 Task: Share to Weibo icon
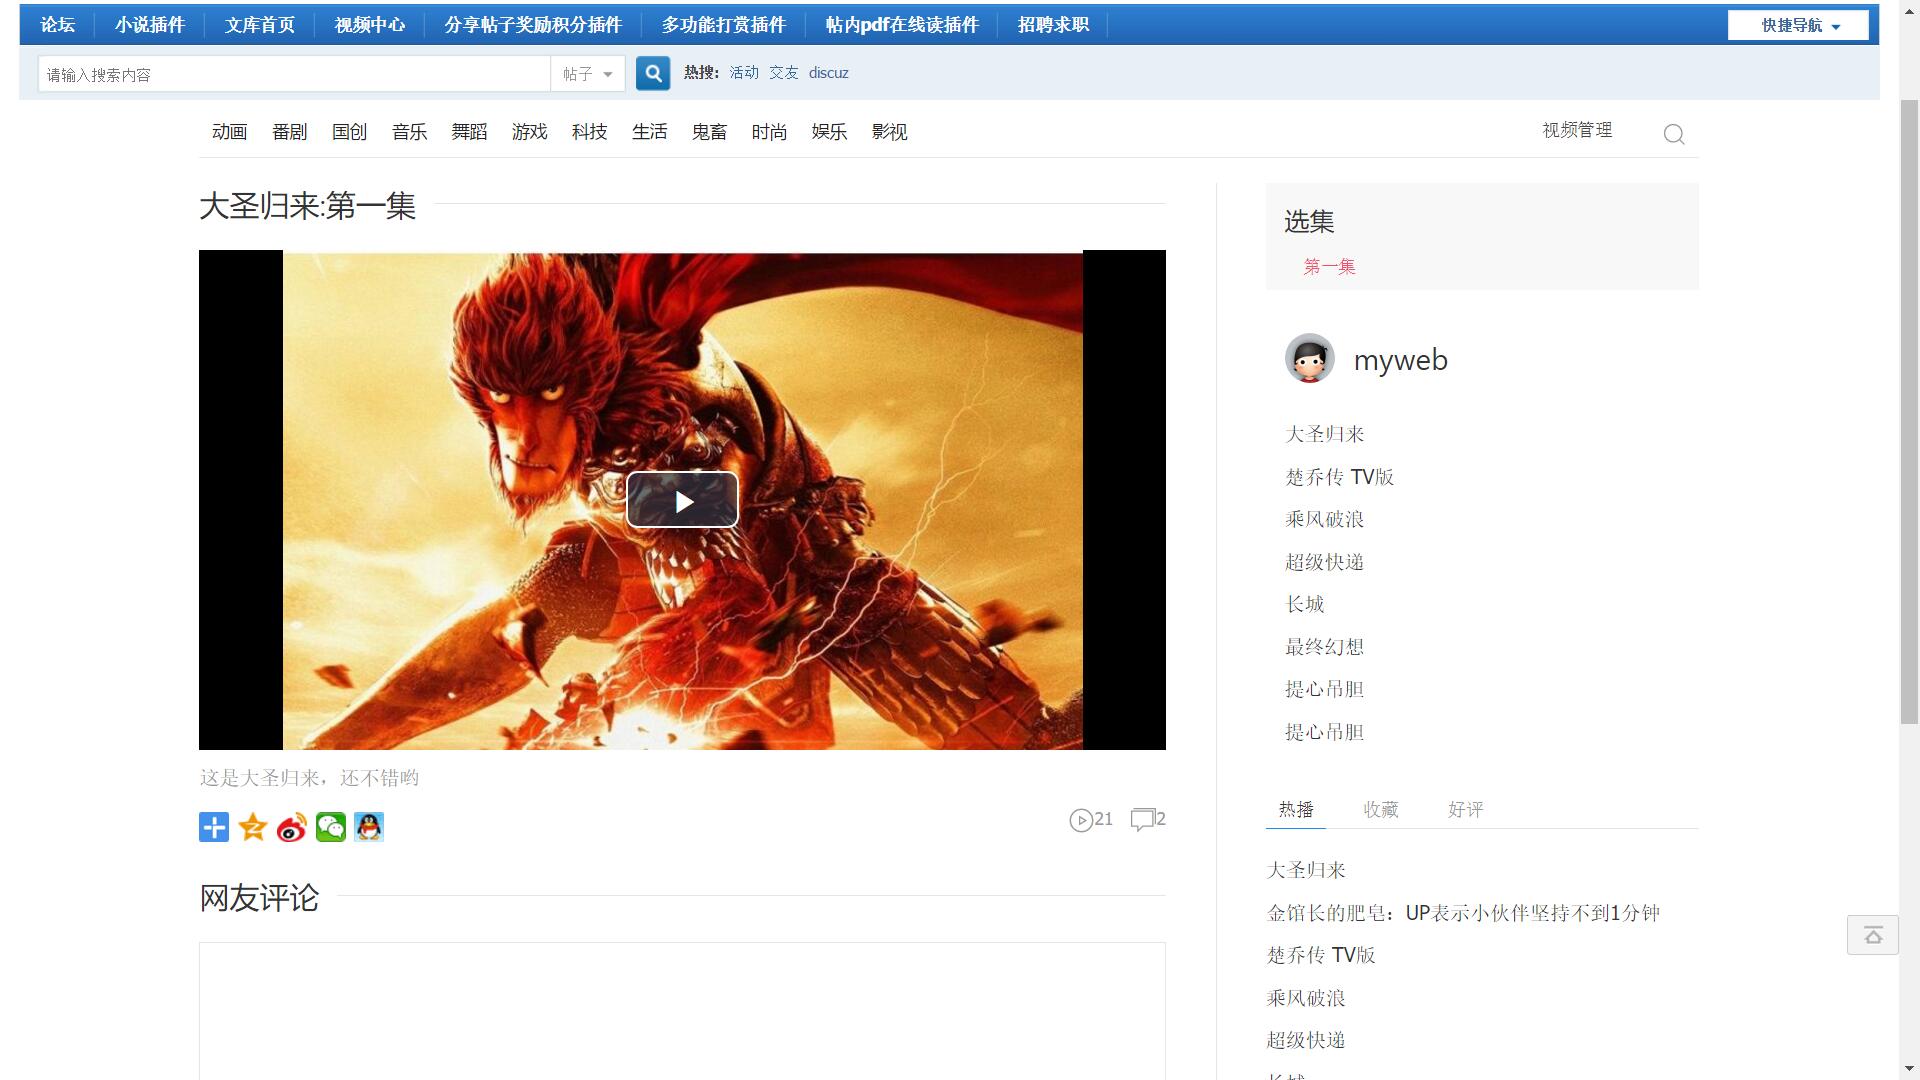coord(292,827)
